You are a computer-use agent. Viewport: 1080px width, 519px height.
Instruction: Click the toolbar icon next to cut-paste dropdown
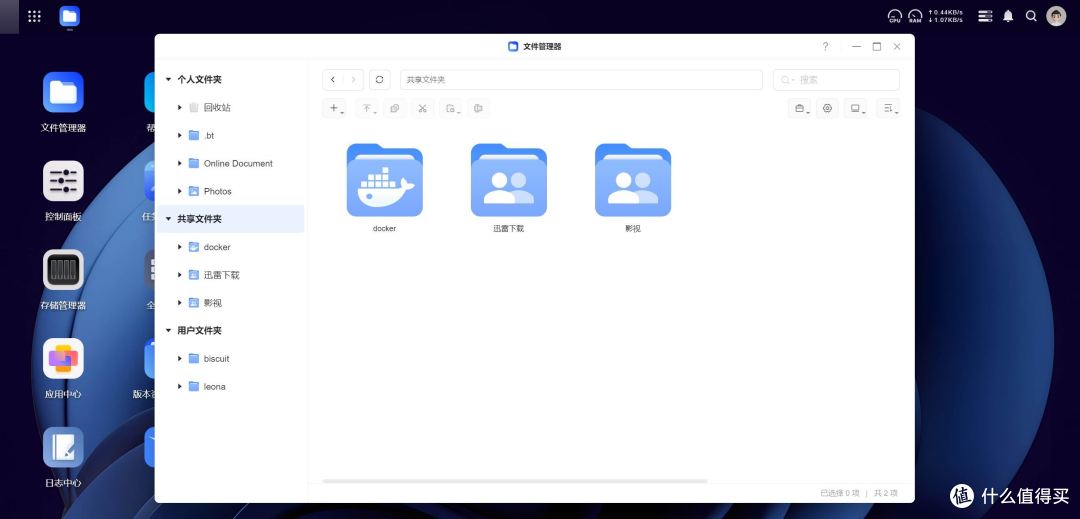pyautogui.click(x=479, y=108)
